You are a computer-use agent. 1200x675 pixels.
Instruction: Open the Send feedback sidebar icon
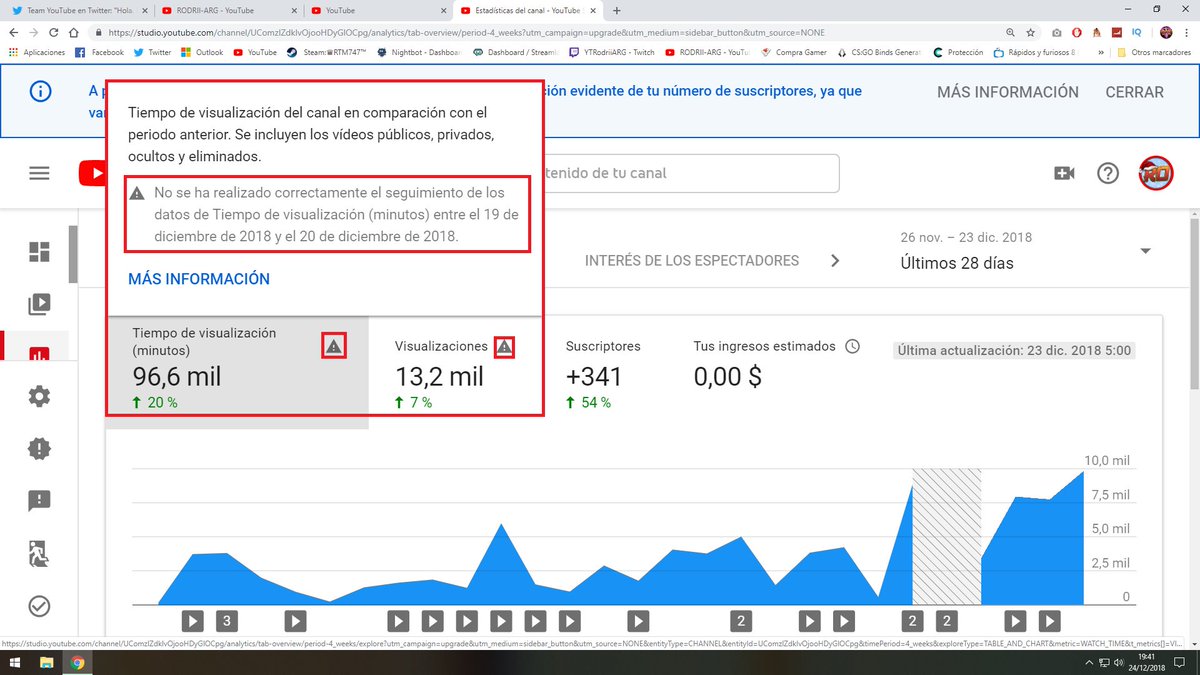(x=39, y=501)
